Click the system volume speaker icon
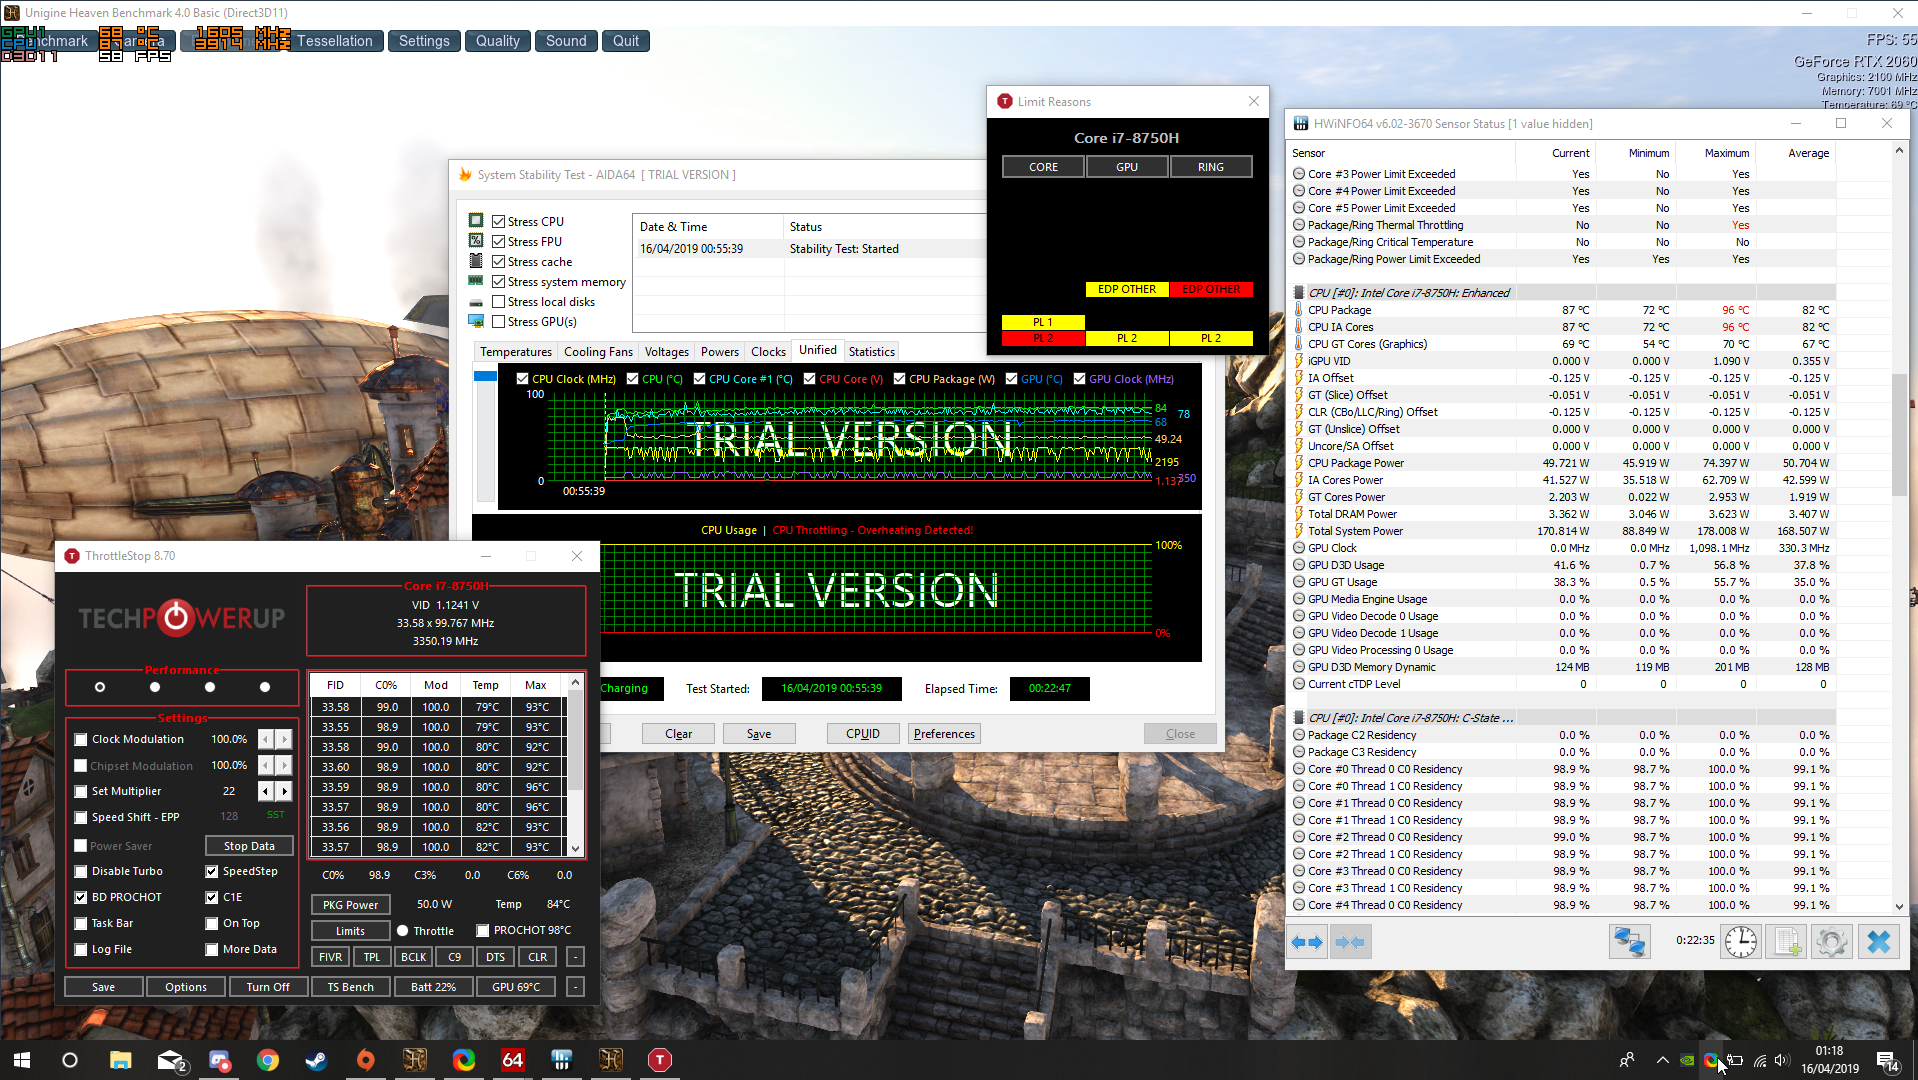 [1782, 1060]
